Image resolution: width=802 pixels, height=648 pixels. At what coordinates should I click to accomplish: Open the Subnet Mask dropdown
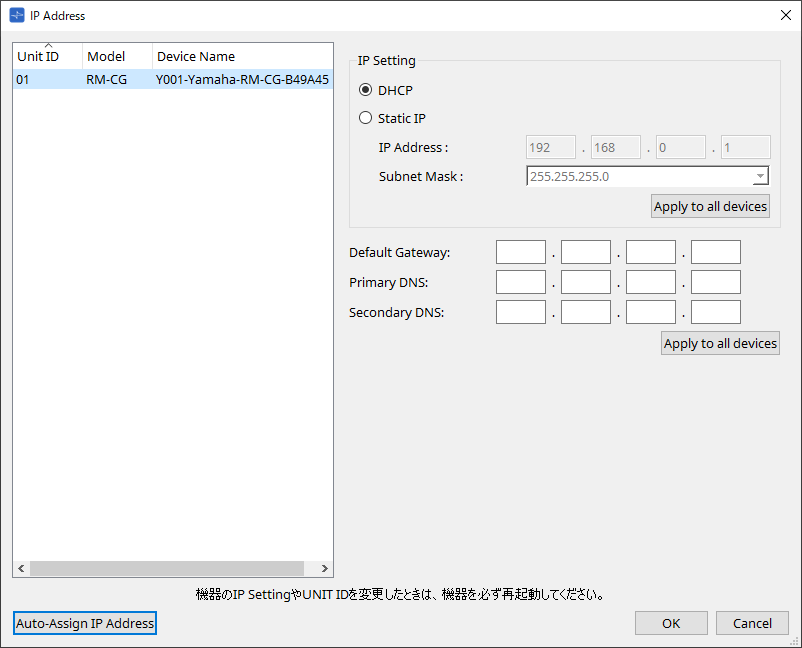(x=760, y=177)
